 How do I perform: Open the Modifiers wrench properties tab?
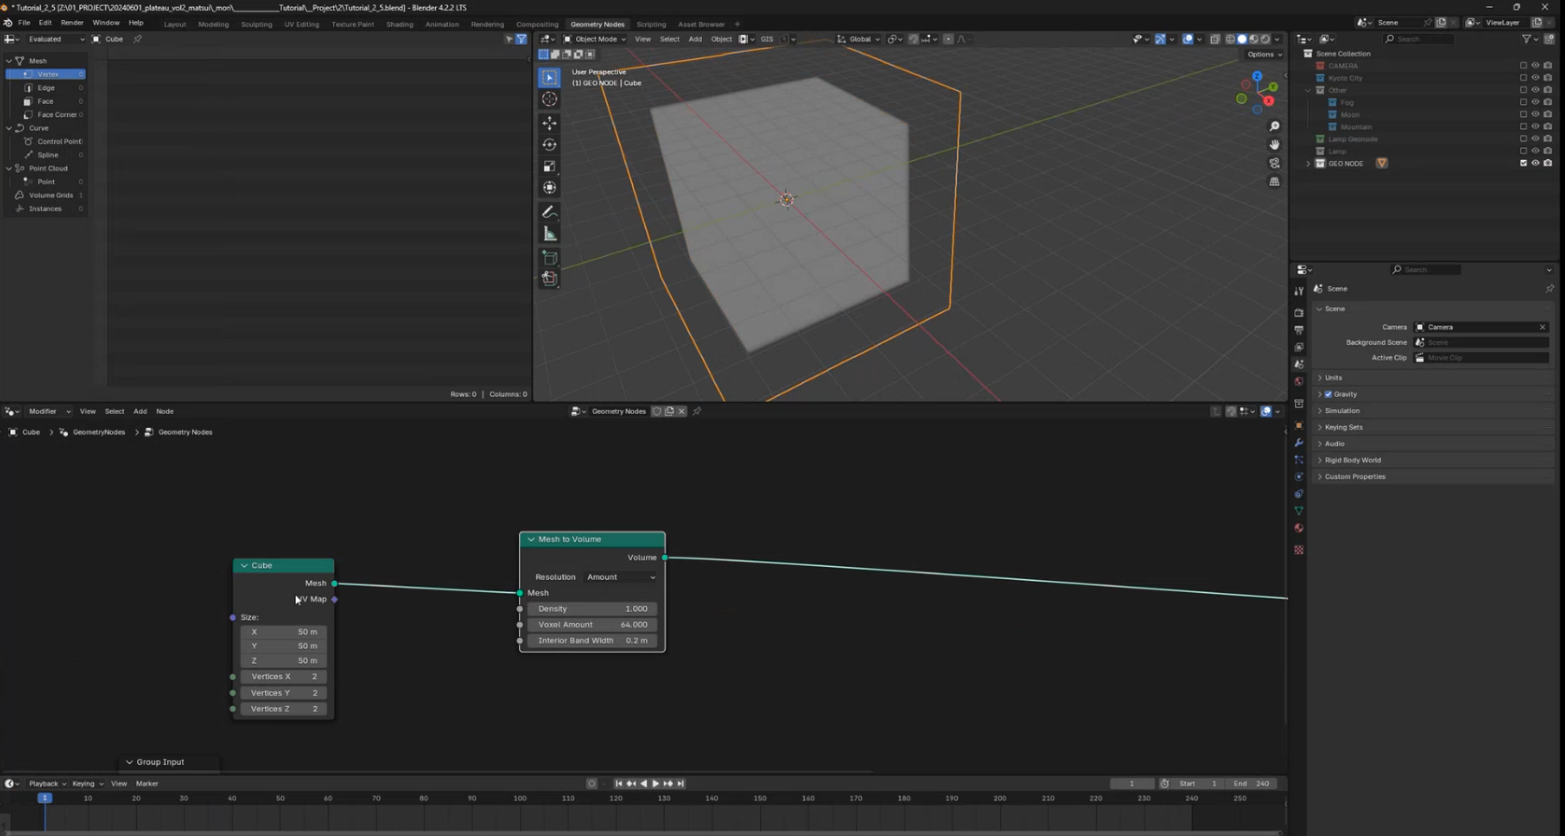coord(1299,443)
